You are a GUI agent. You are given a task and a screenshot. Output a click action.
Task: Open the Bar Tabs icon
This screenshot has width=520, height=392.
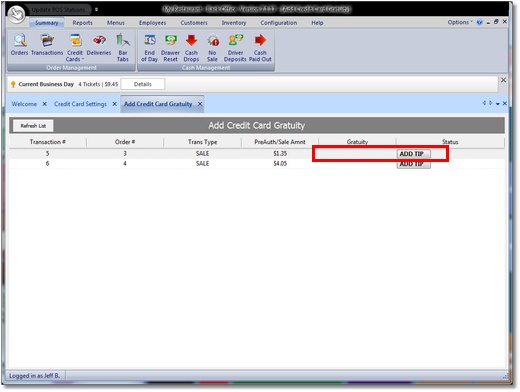coord(123,48)
